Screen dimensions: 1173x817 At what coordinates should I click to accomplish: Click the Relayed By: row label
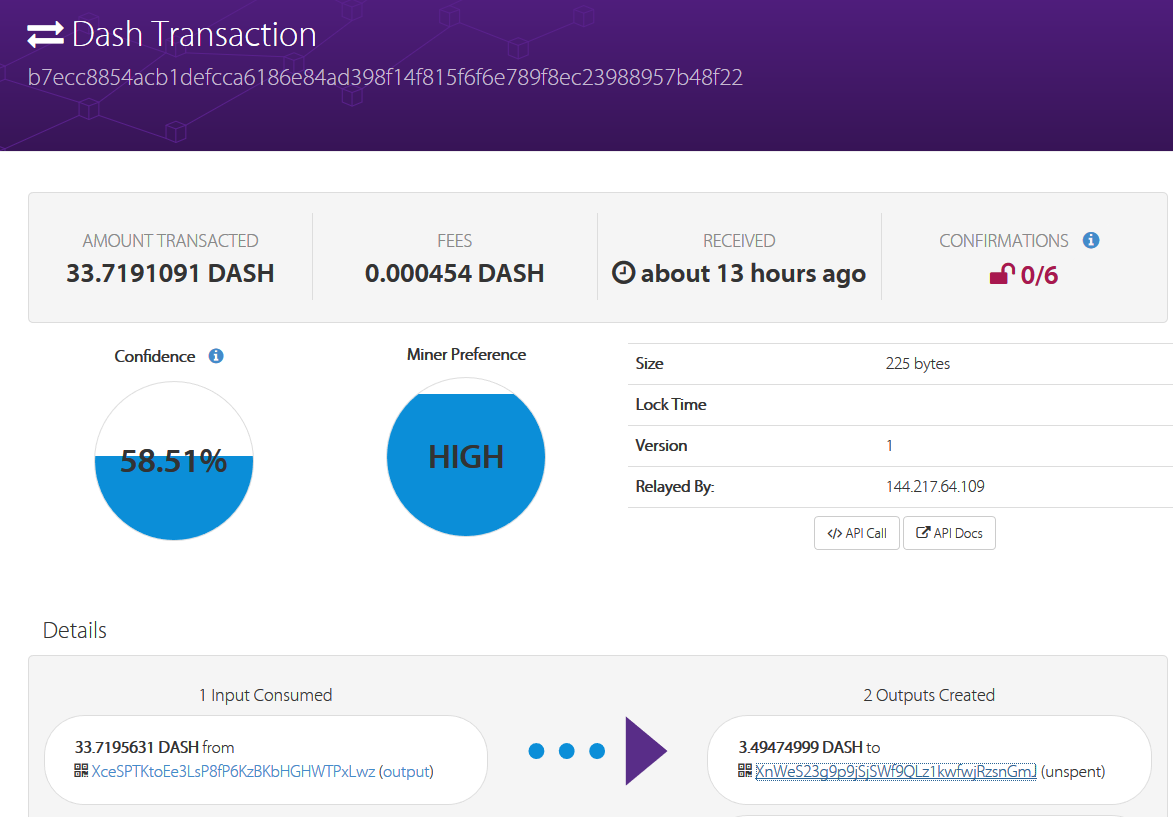pyautogui.click(x=675, y=487)
